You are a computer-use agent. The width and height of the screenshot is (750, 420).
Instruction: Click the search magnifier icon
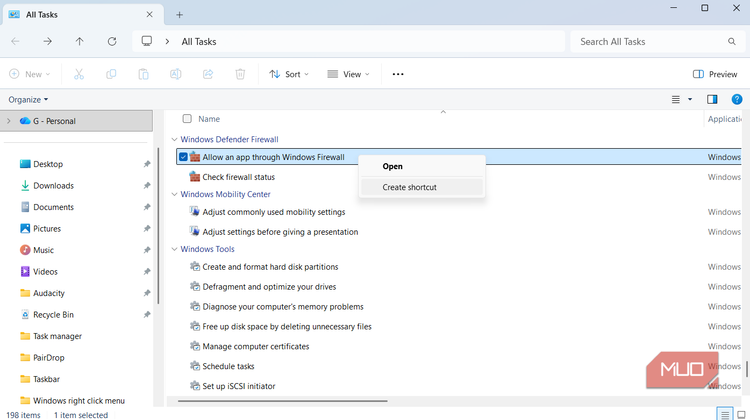(732, 42)
